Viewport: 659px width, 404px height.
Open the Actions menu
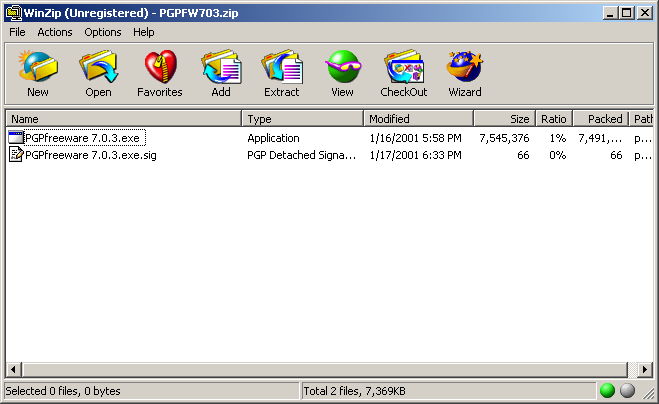55,32
